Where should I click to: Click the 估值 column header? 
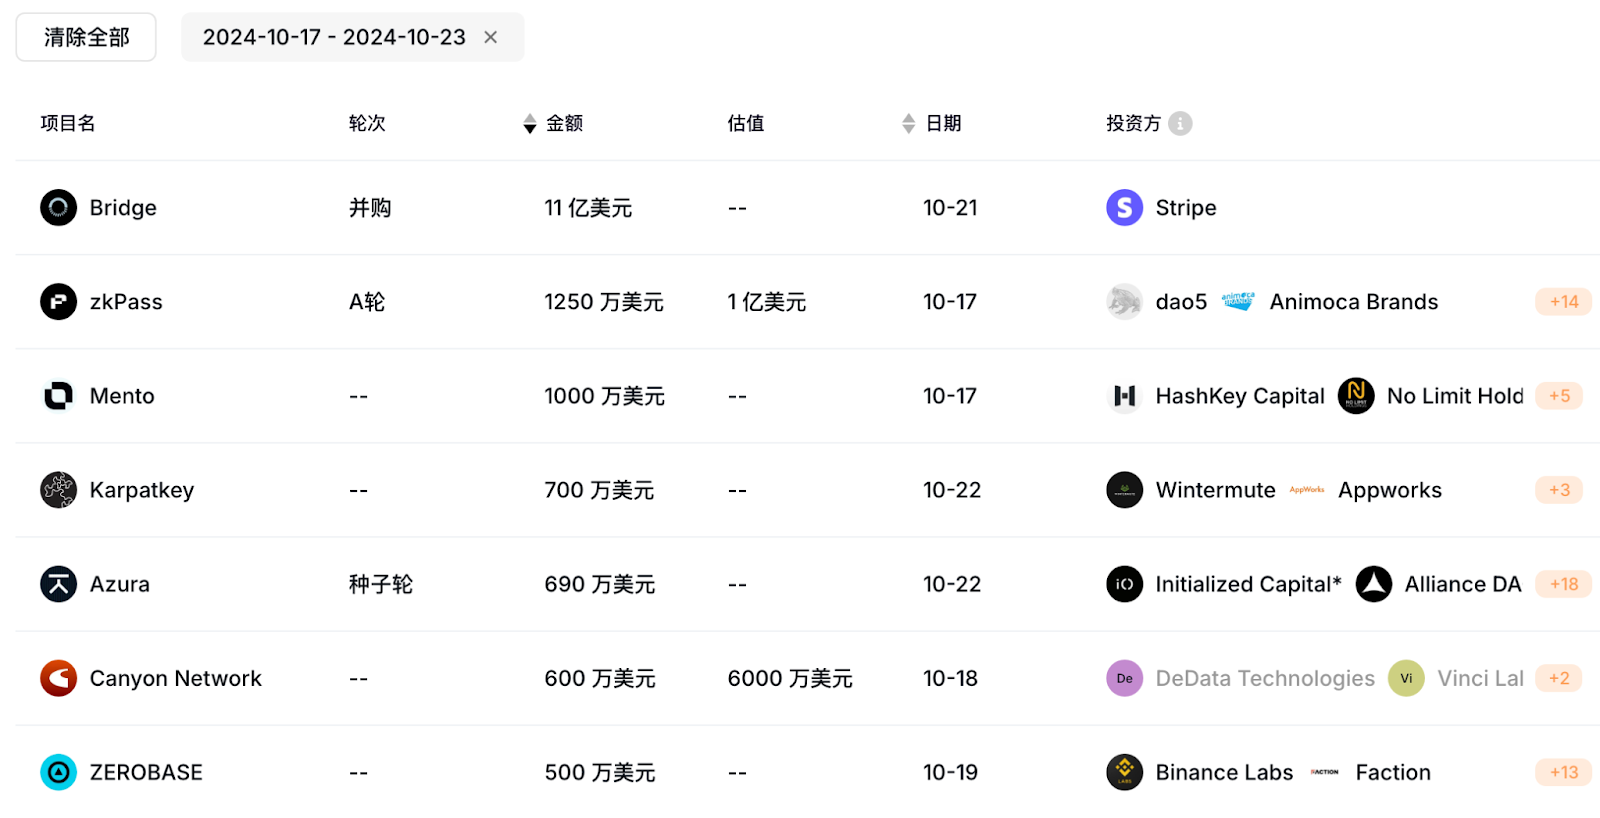pyautogui.click(x=746, y=123)
